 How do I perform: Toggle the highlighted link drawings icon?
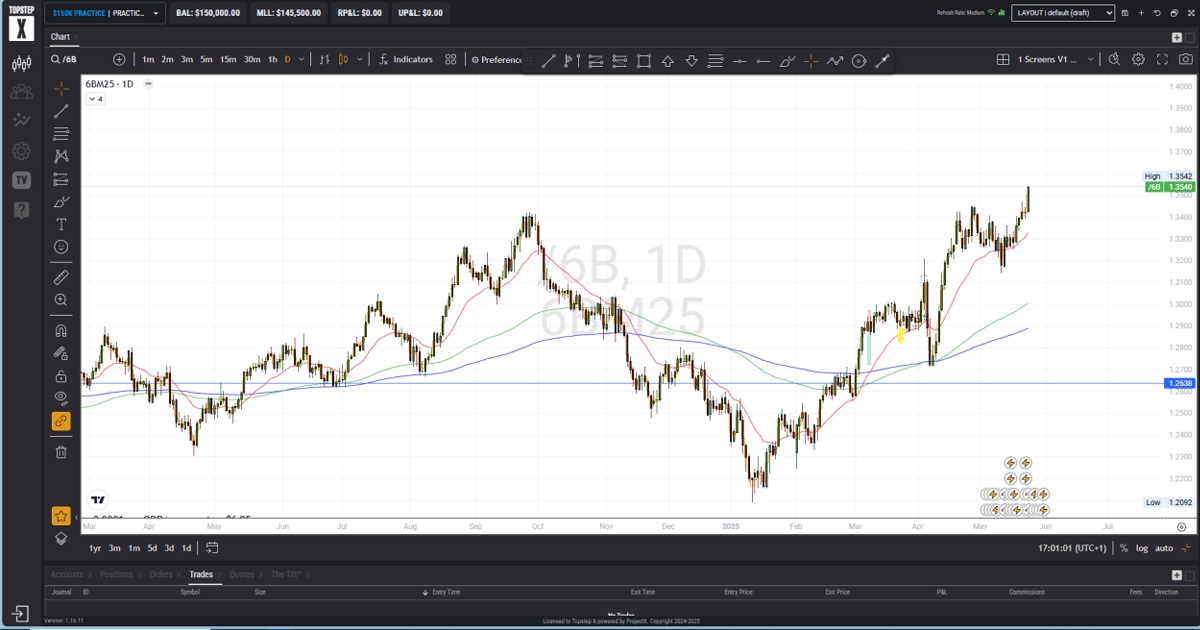[61, 421]
